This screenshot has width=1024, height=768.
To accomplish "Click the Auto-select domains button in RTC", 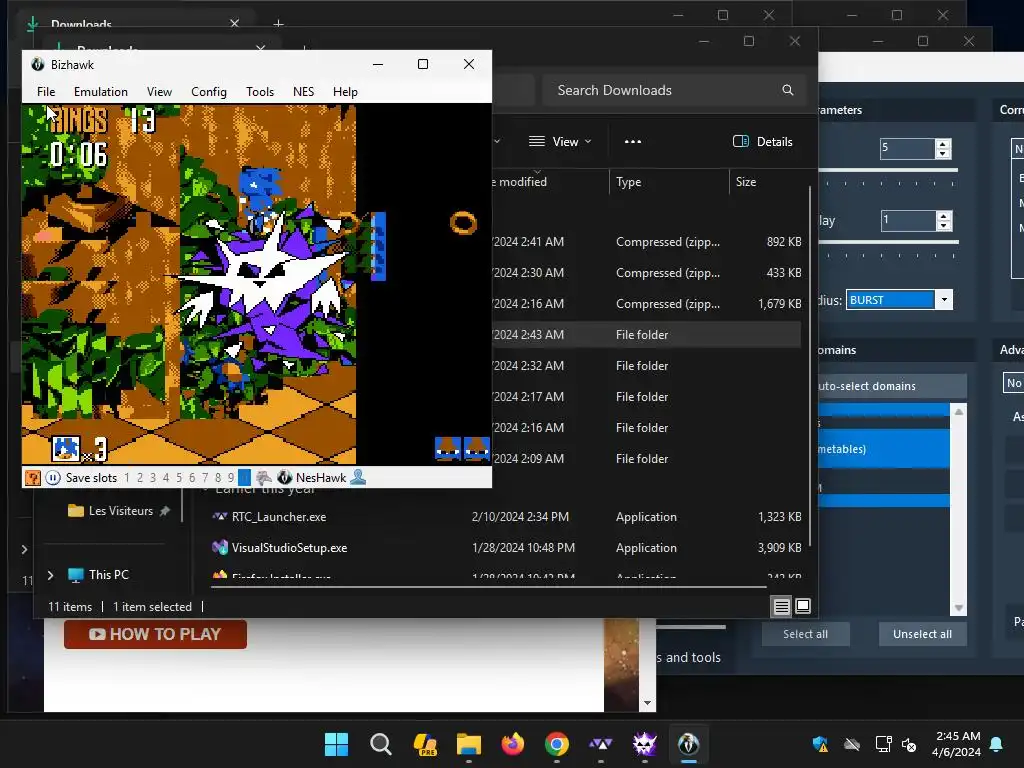I will 892,386.
